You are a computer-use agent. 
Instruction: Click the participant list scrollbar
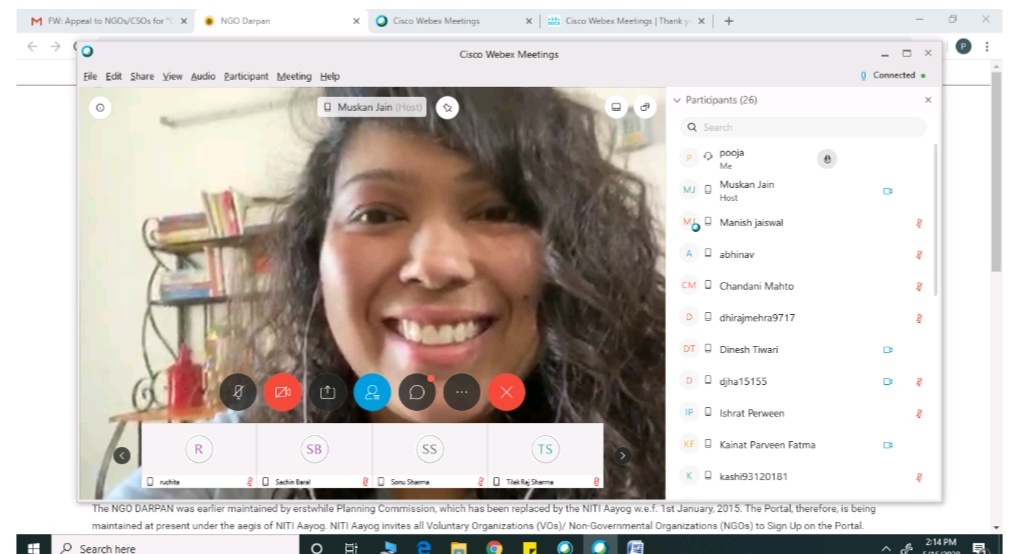point(935,219)
